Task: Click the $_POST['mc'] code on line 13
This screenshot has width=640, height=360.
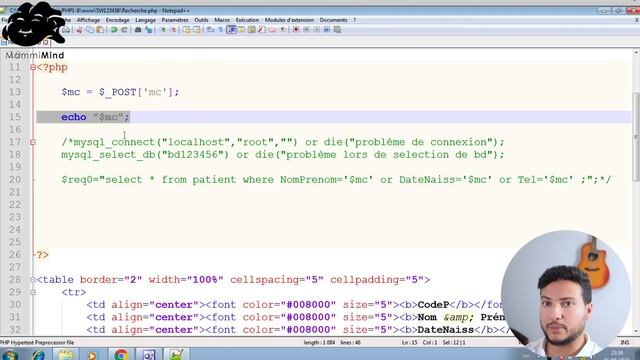Action: (139, 92)
